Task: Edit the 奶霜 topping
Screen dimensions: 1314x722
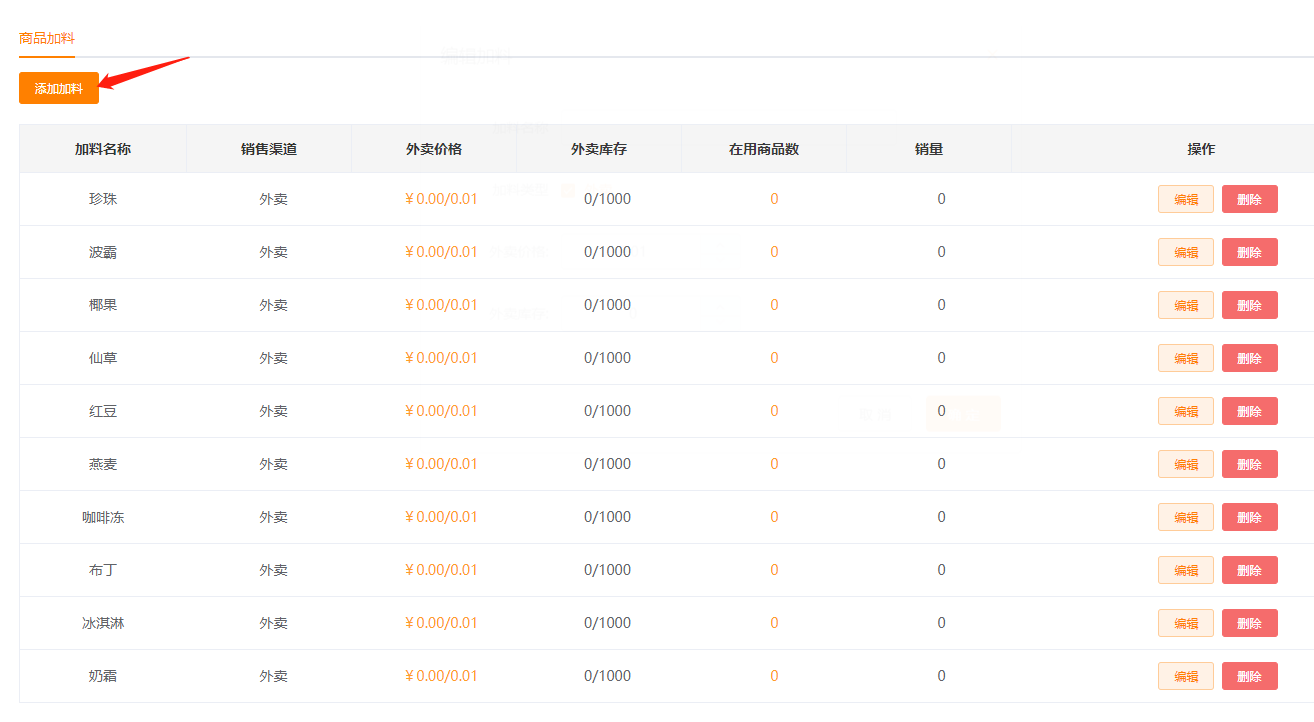Action: point(1185,676)
